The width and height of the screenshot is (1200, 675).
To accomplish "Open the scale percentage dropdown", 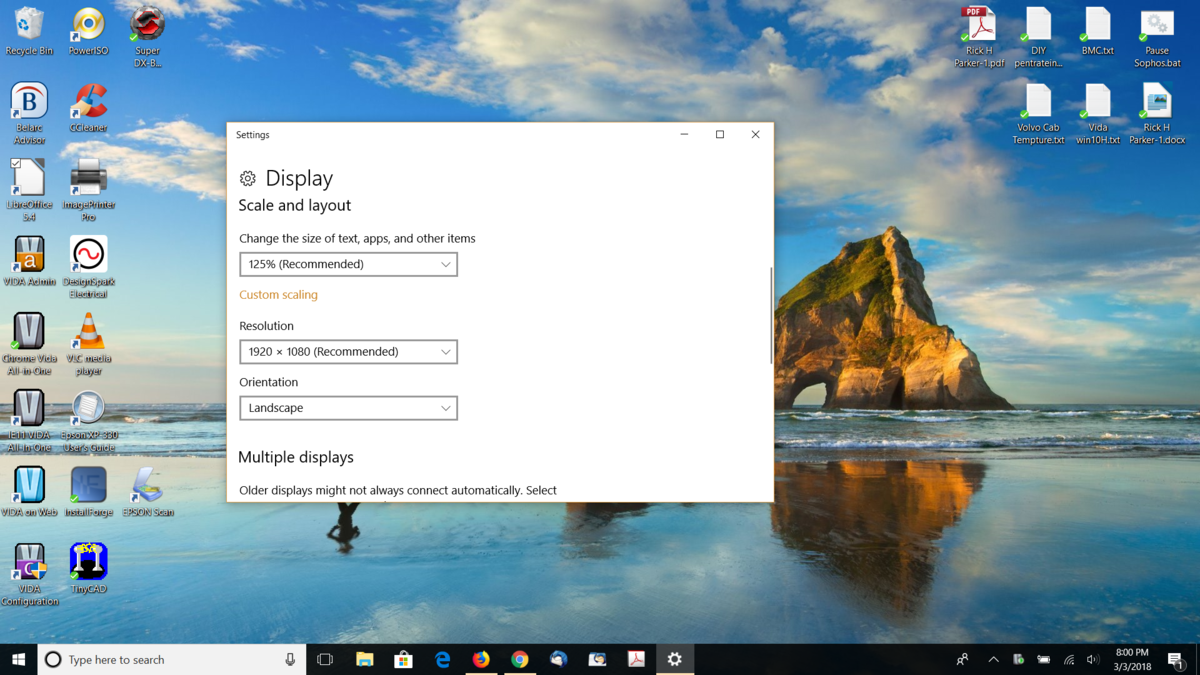I will [348, 264].
